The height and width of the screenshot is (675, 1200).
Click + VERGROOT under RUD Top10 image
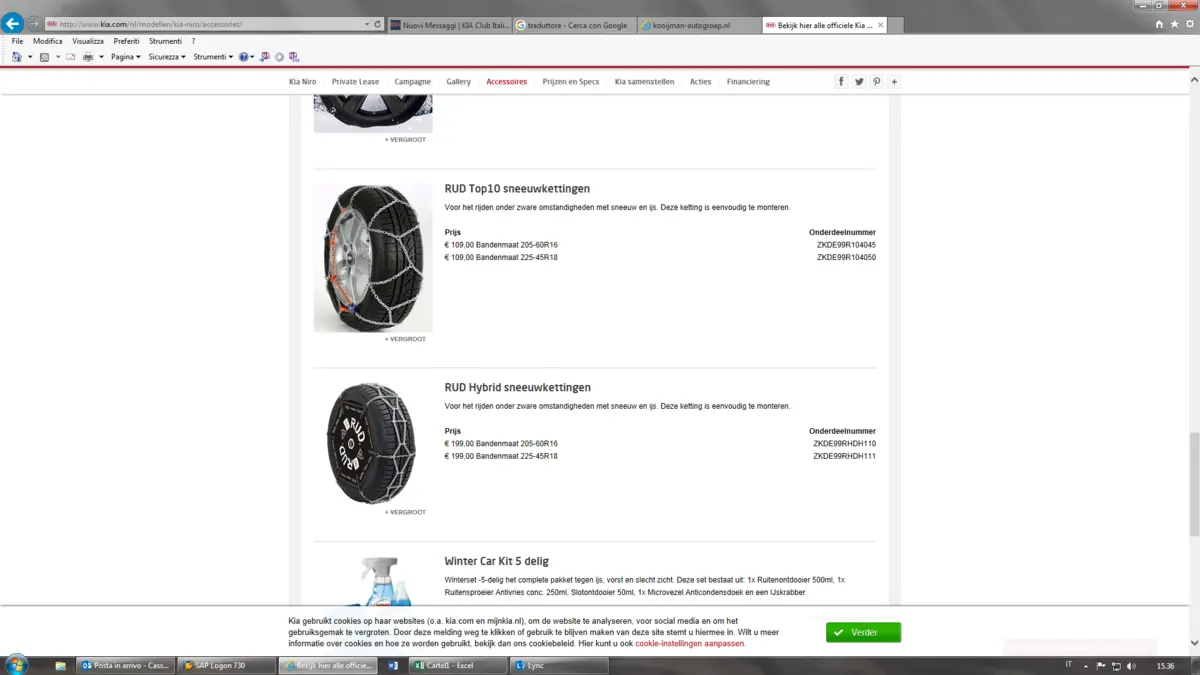coord(405,339)
